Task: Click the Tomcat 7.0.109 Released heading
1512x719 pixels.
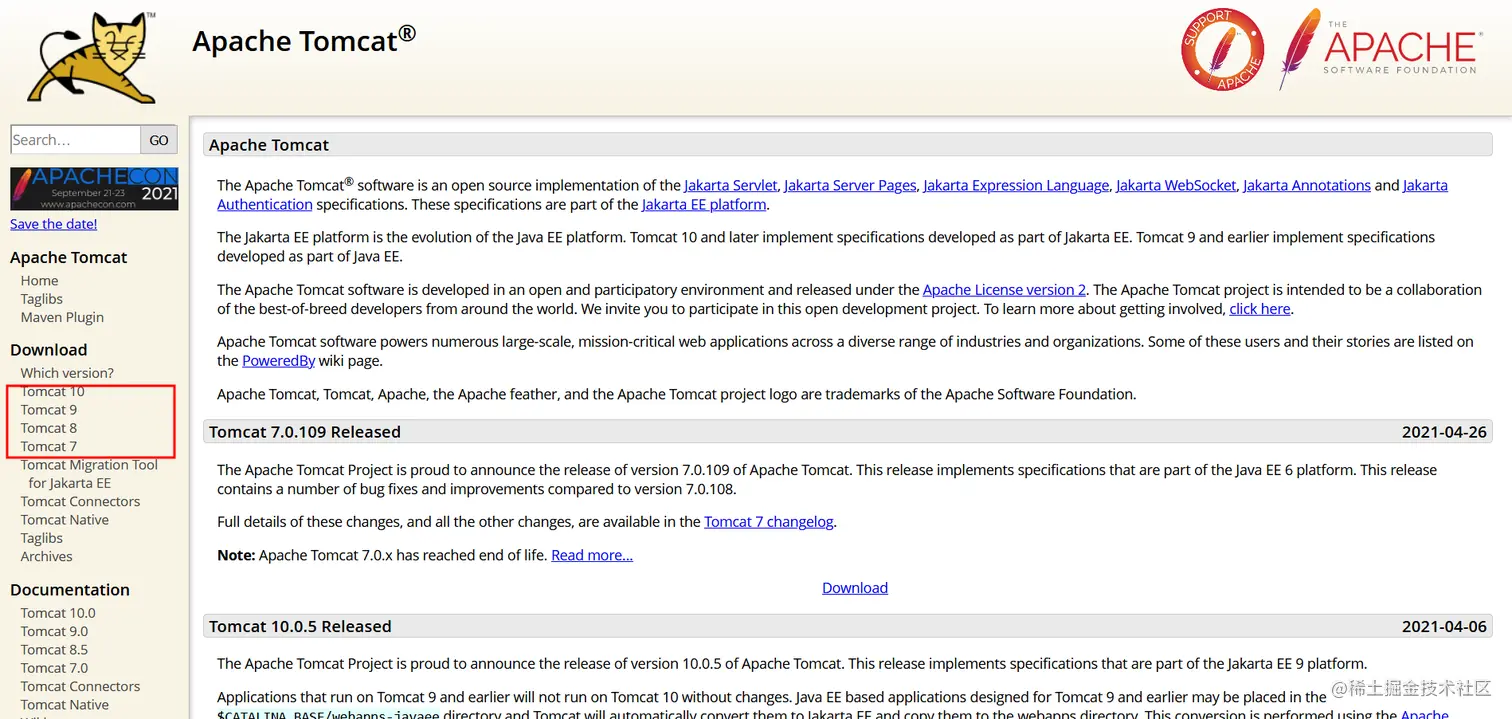Action: click(x=305, y=432)
